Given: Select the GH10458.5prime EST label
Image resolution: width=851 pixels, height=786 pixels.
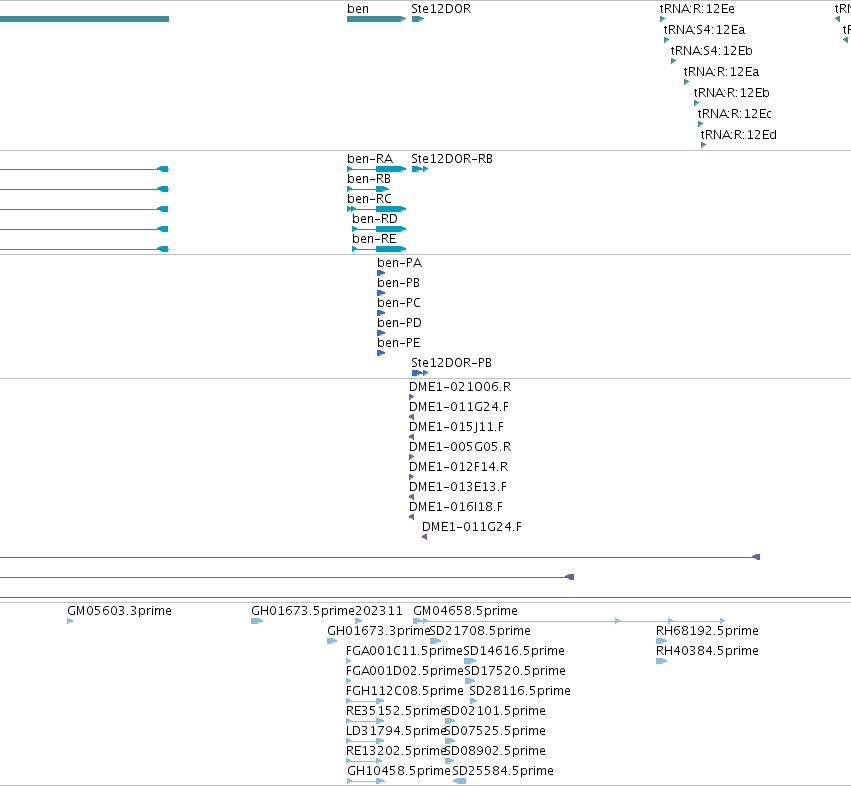Looking at the screenshot, I should pos(399,771).
